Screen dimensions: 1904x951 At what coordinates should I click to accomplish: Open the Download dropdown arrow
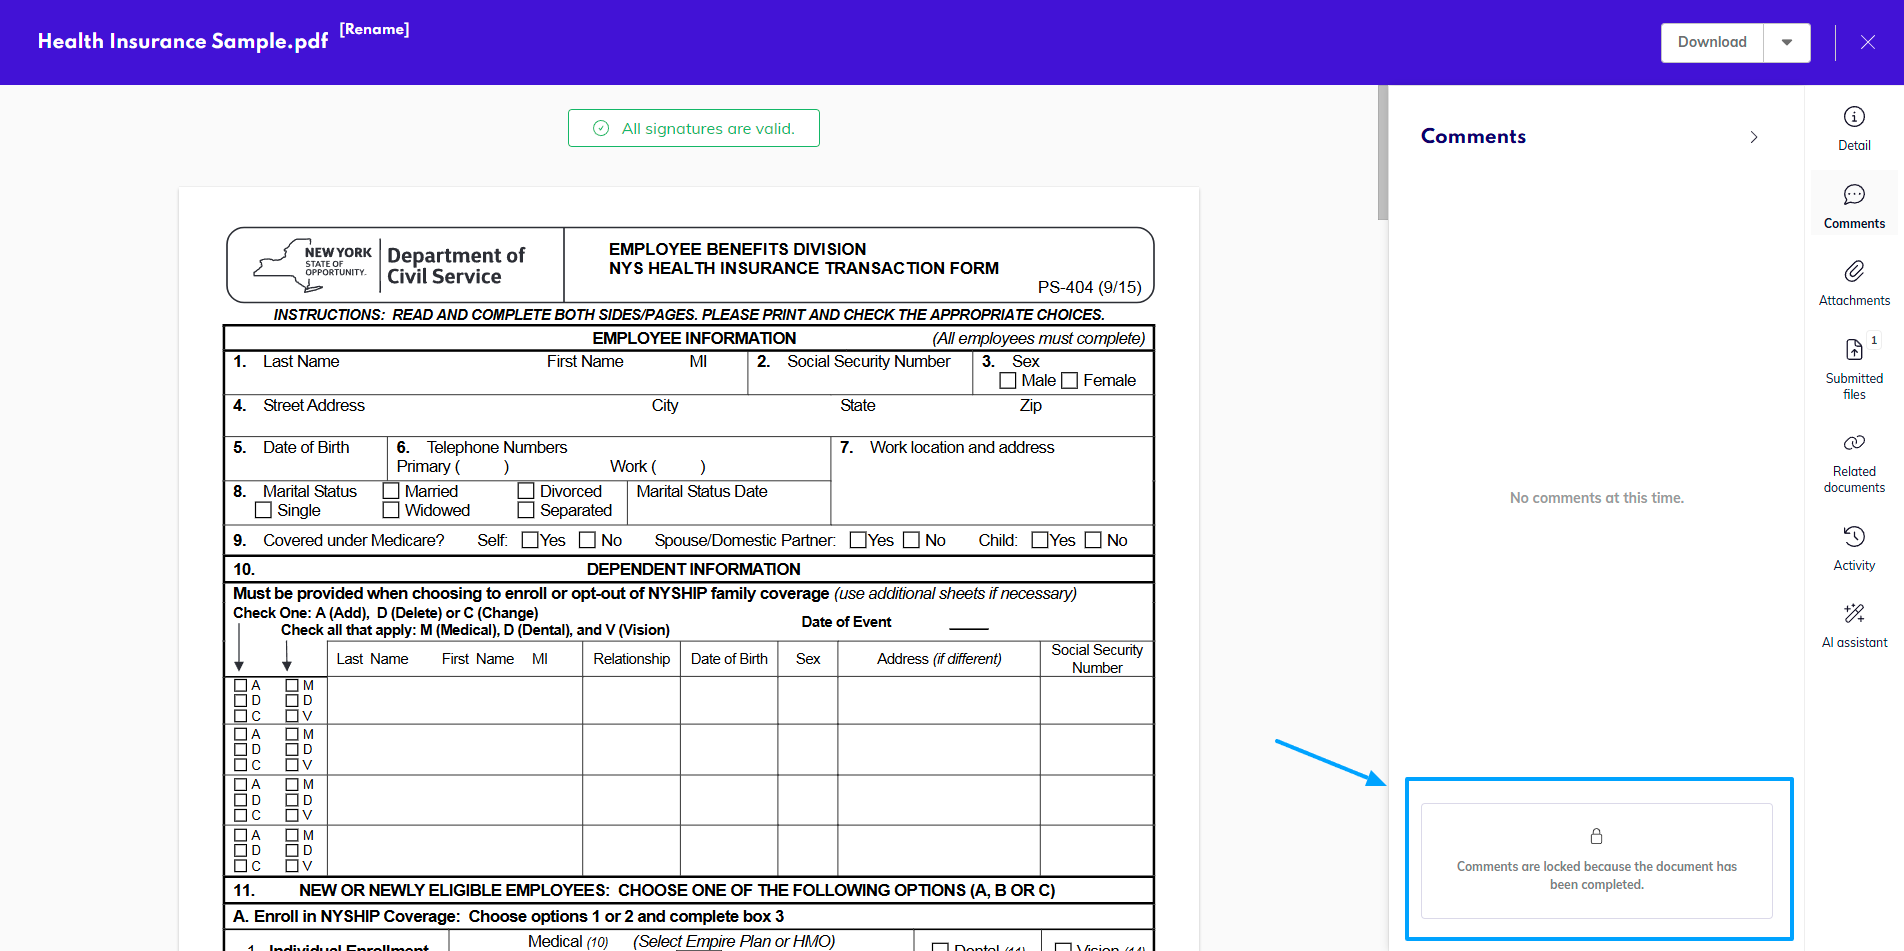pos(1786,43)
